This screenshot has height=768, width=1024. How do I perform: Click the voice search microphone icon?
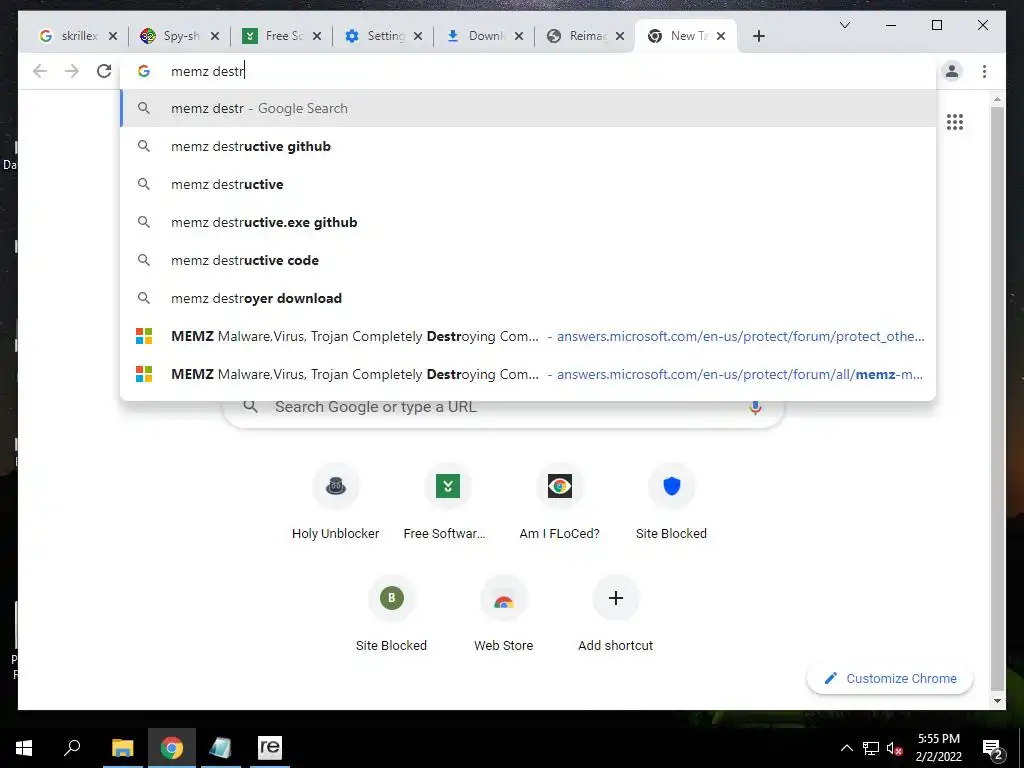coord(755,407)
